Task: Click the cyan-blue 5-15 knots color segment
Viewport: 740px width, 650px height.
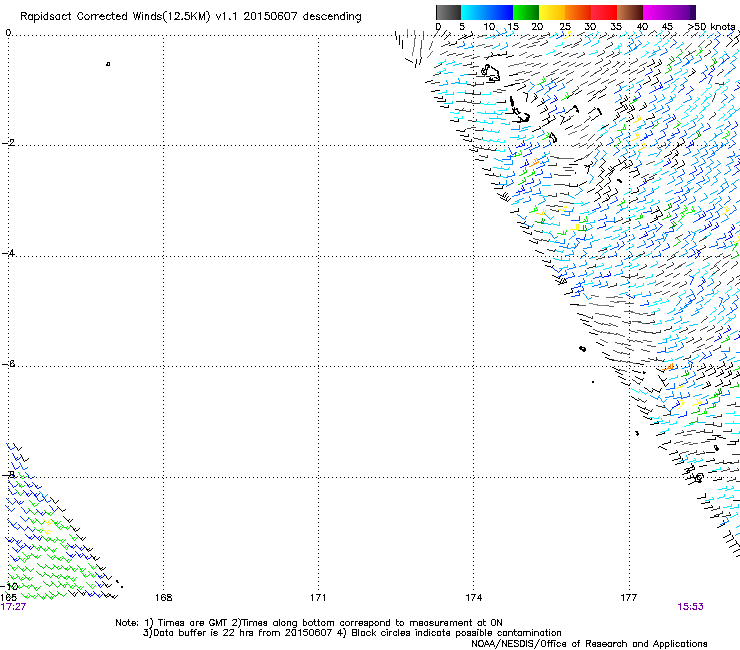Action: pyautogui.click(x=487, y=12)
